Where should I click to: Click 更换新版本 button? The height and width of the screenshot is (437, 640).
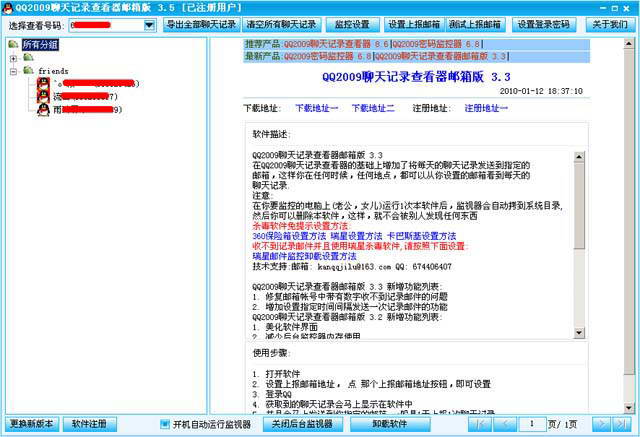pos(31,424)
